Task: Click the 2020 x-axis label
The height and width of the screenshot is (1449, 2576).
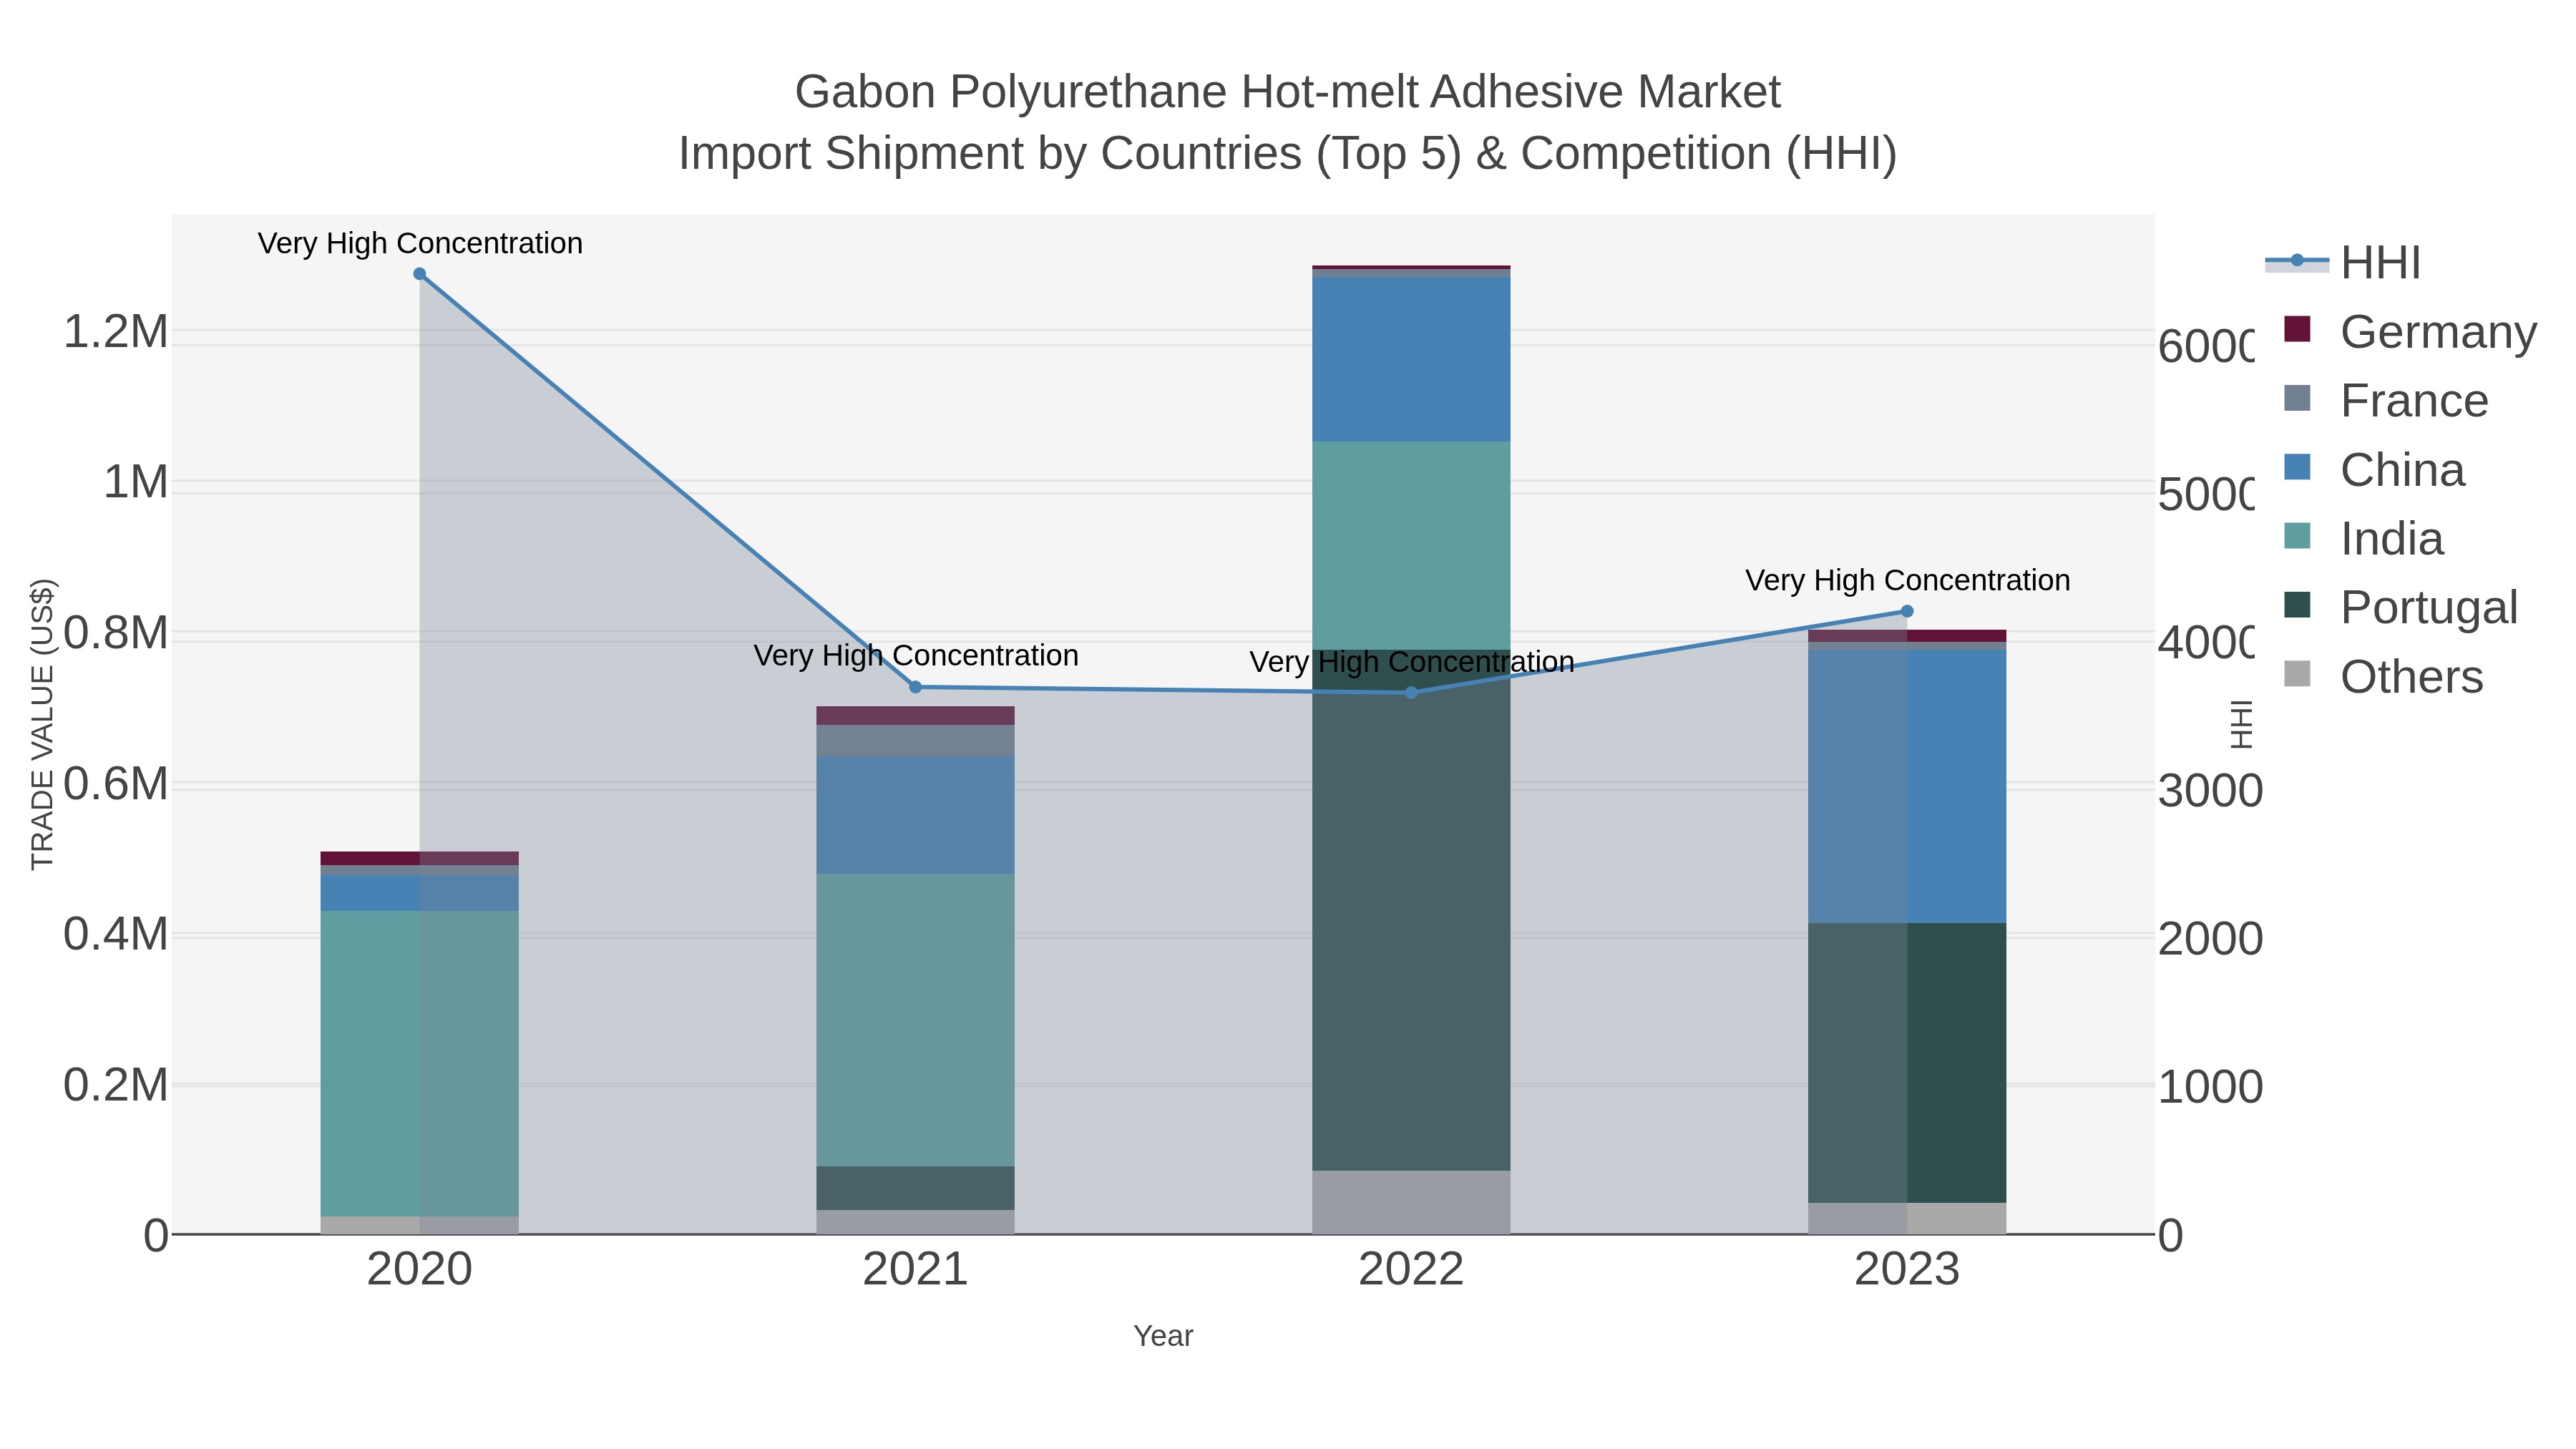Action: (x=420, y=1269)
